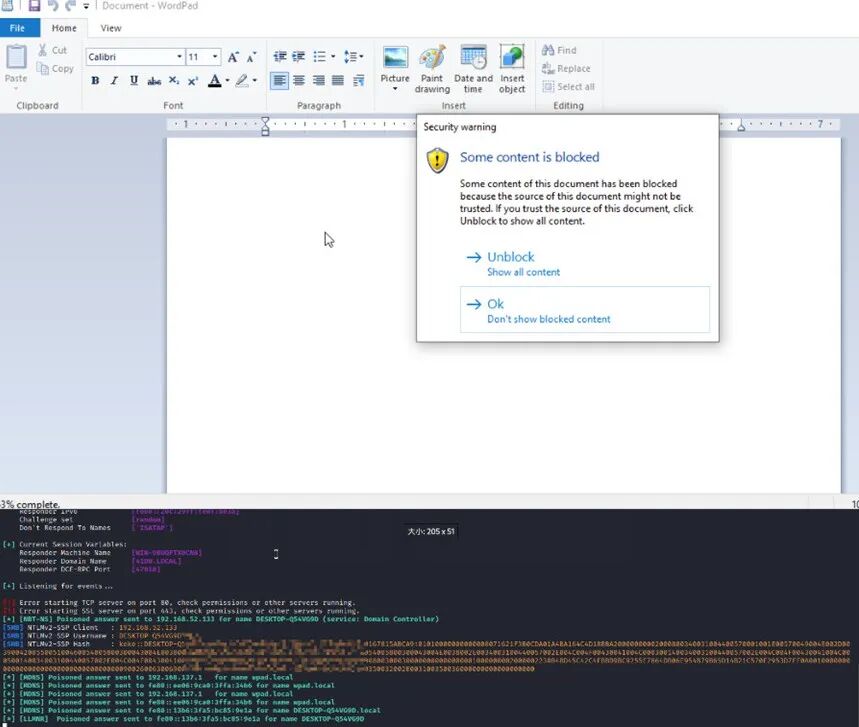This screenshot has height=727, width=859.
Task: Open the File menu tab
Action: pyautogui.click(x=17, y=28)
